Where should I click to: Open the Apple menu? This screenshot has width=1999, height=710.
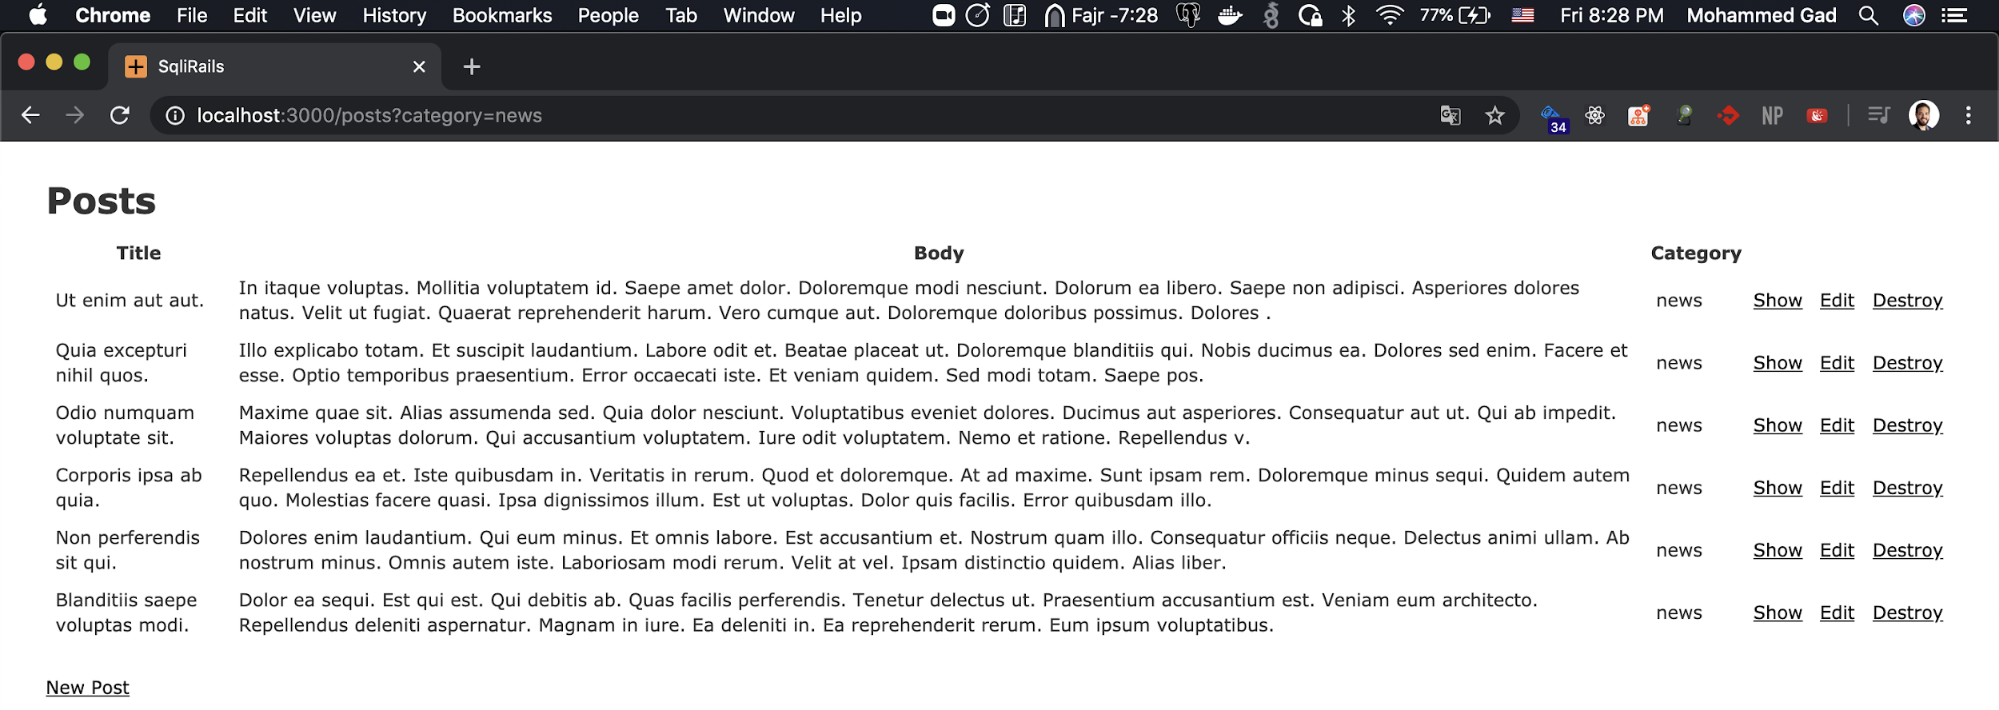[39, 15]
